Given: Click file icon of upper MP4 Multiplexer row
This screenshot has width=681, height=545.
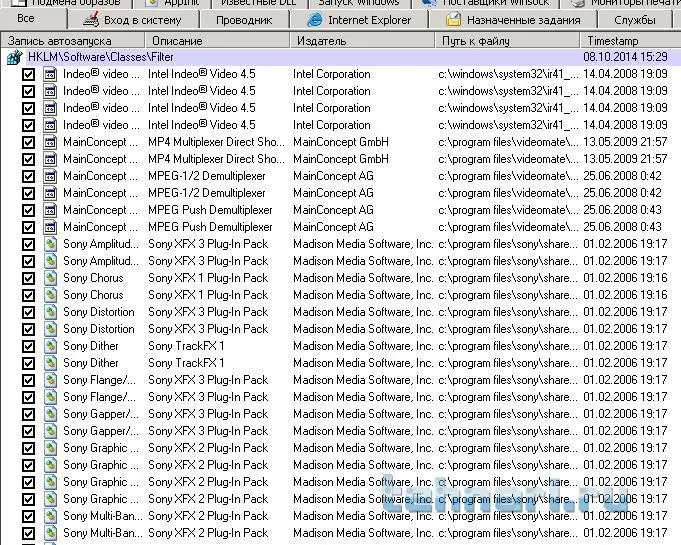Looking at the screenshot, I should 50,142.
